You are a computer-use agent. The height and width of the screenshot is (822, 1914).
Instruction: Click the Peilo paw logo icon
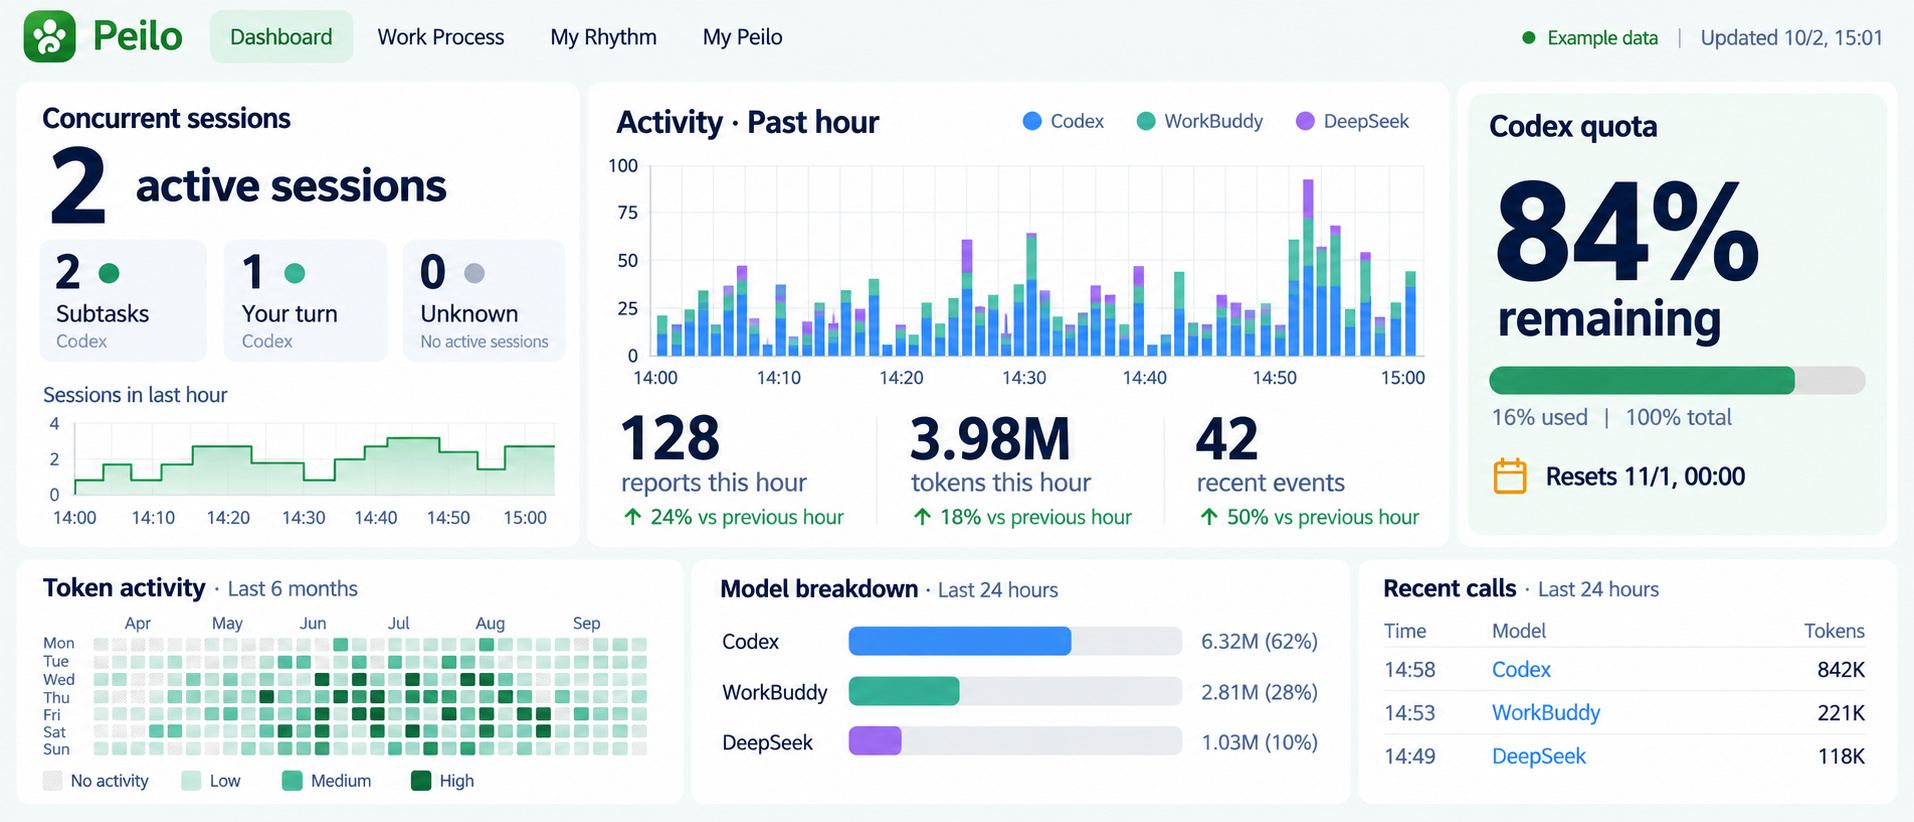pos(50,37)
